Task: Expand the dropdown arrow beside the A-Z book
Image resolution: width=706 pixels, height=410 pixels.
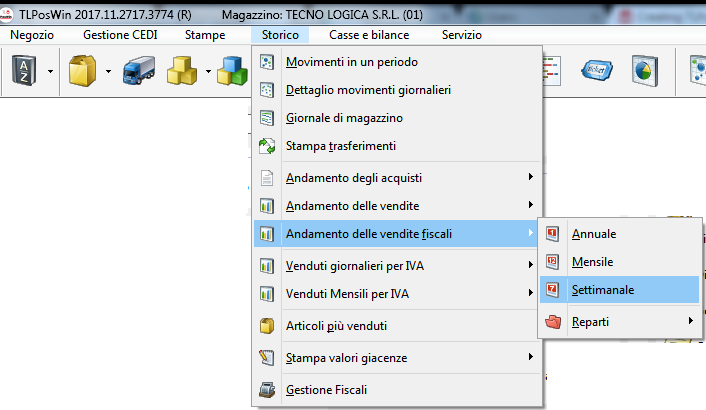Action: click(x=50, y=71)
